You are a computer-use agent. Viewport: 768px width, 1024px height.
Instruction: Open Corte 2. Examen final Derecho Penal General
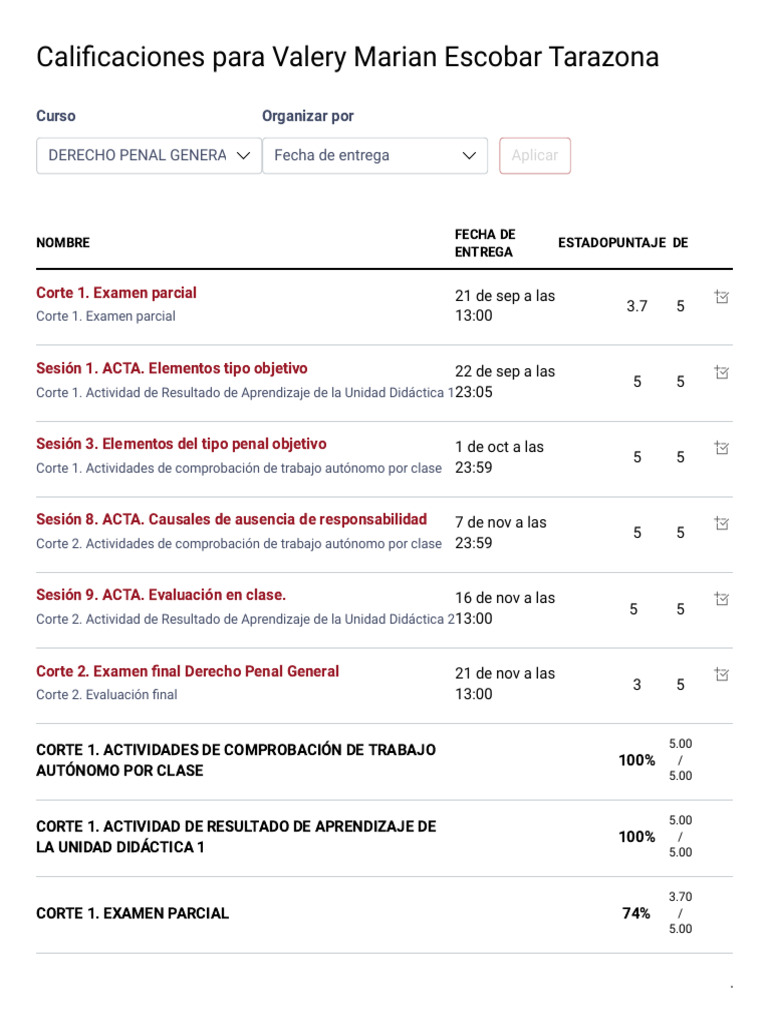coord(187,671)
